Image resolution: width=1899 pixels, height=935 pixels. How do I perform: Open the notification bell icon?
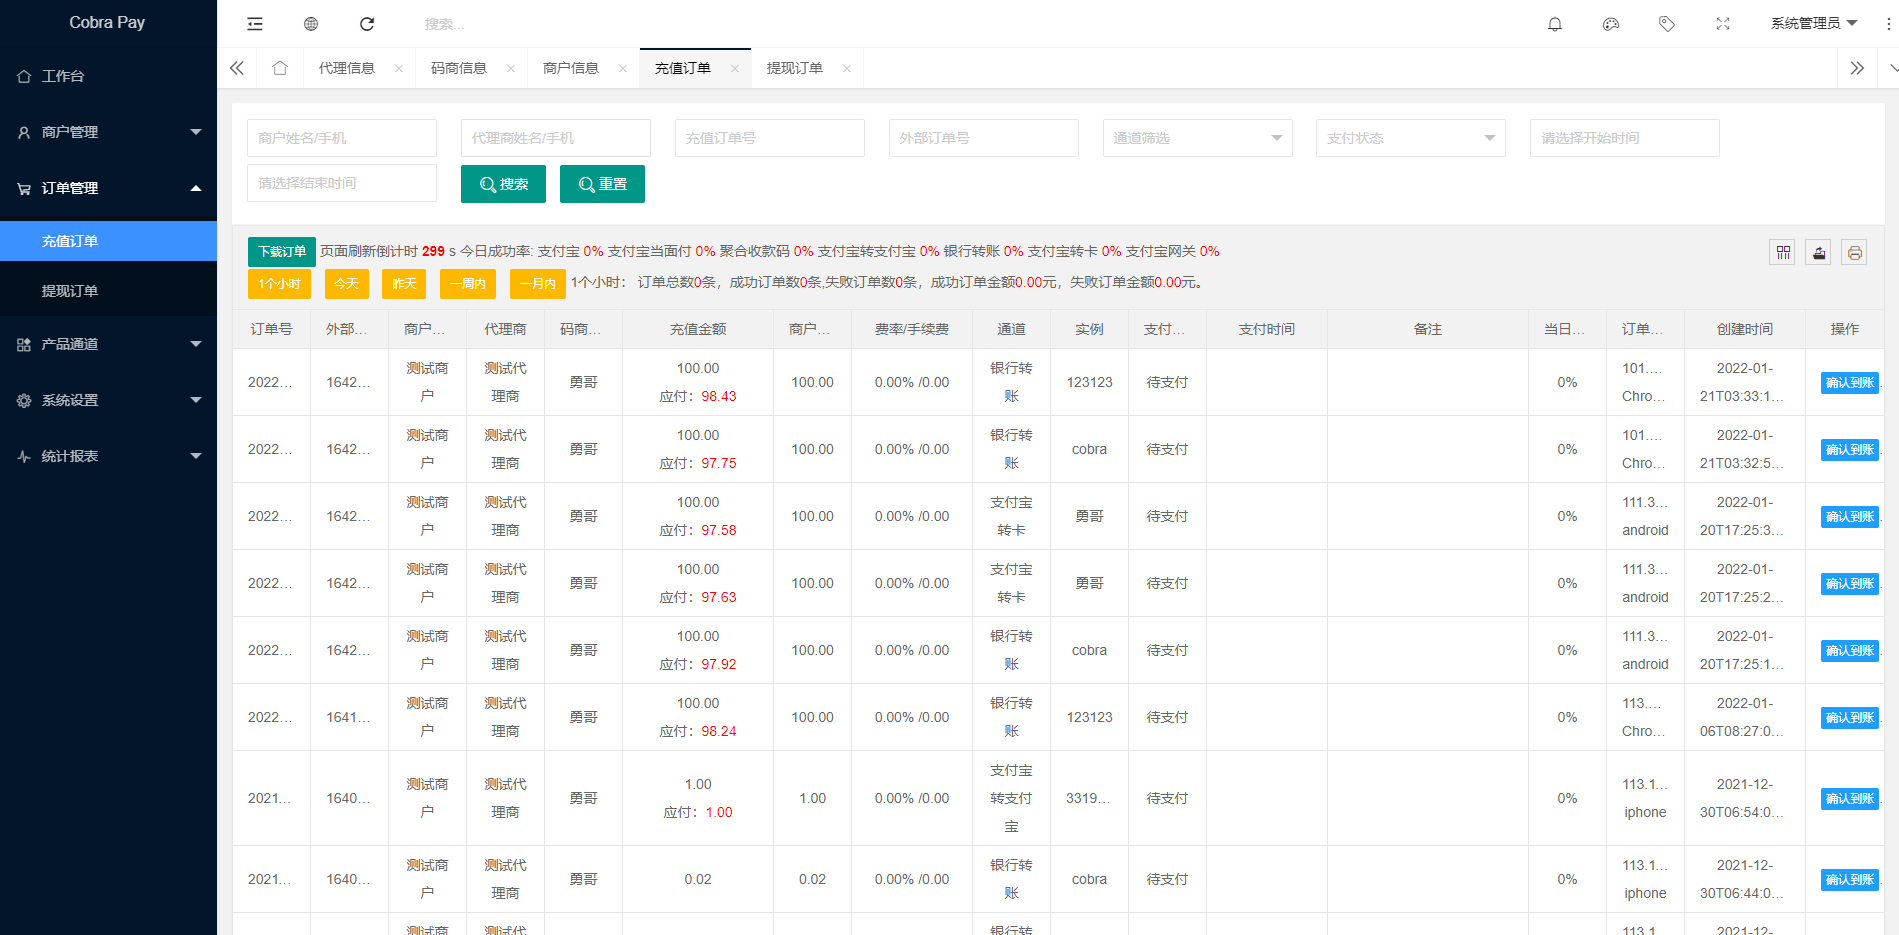(x=1555, y=23)
